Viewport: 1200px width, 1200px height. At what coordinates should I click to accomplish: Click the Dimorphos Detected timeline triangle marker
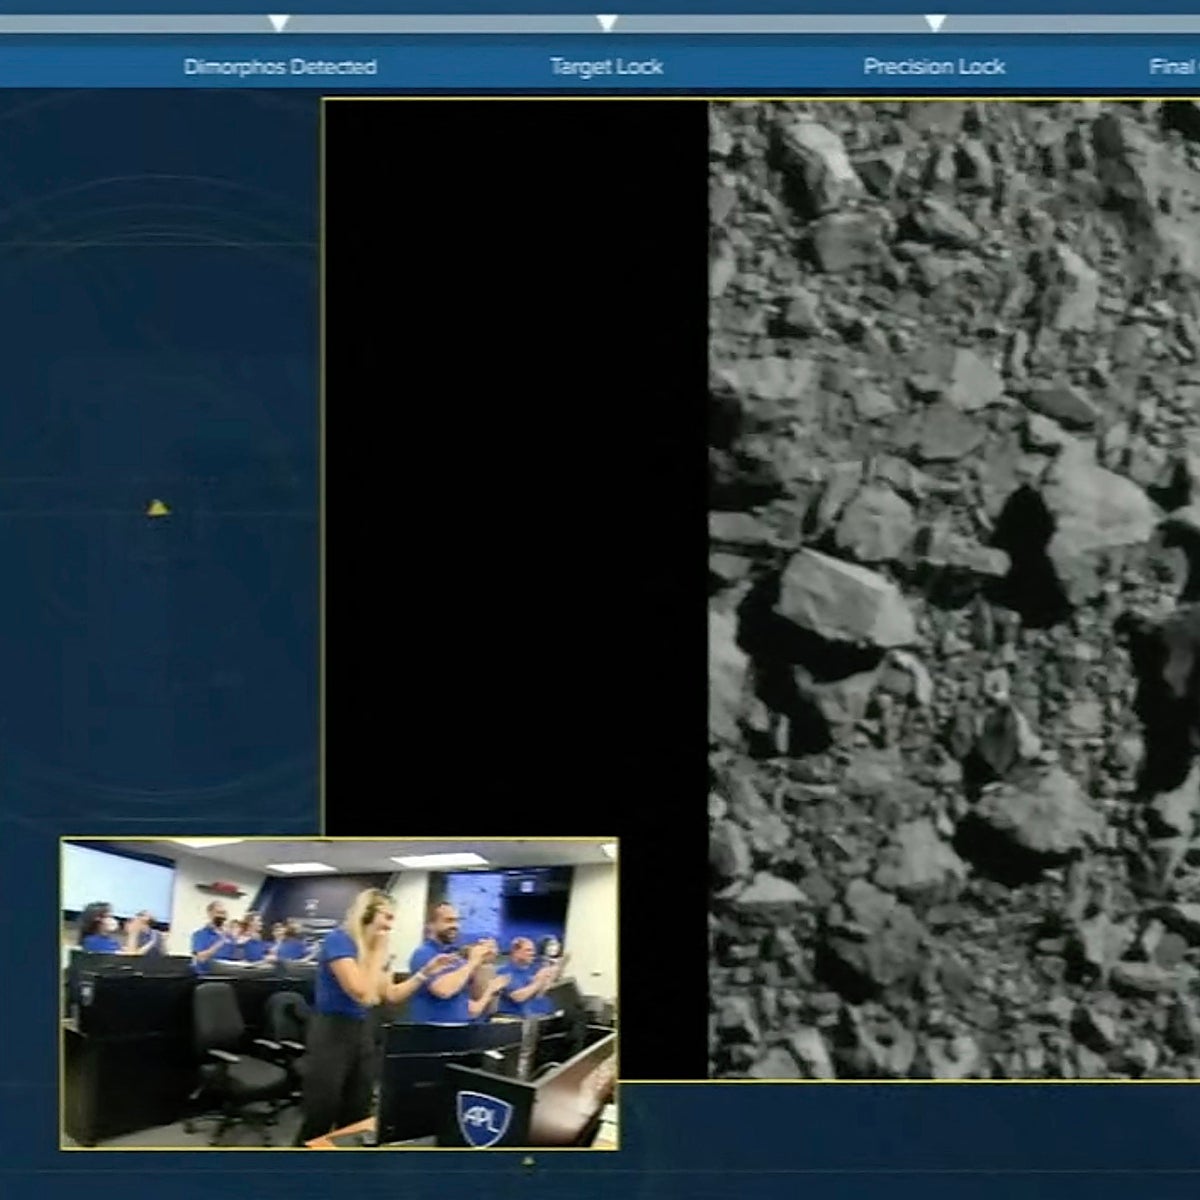pyautogui.click(x=279, y=22)
